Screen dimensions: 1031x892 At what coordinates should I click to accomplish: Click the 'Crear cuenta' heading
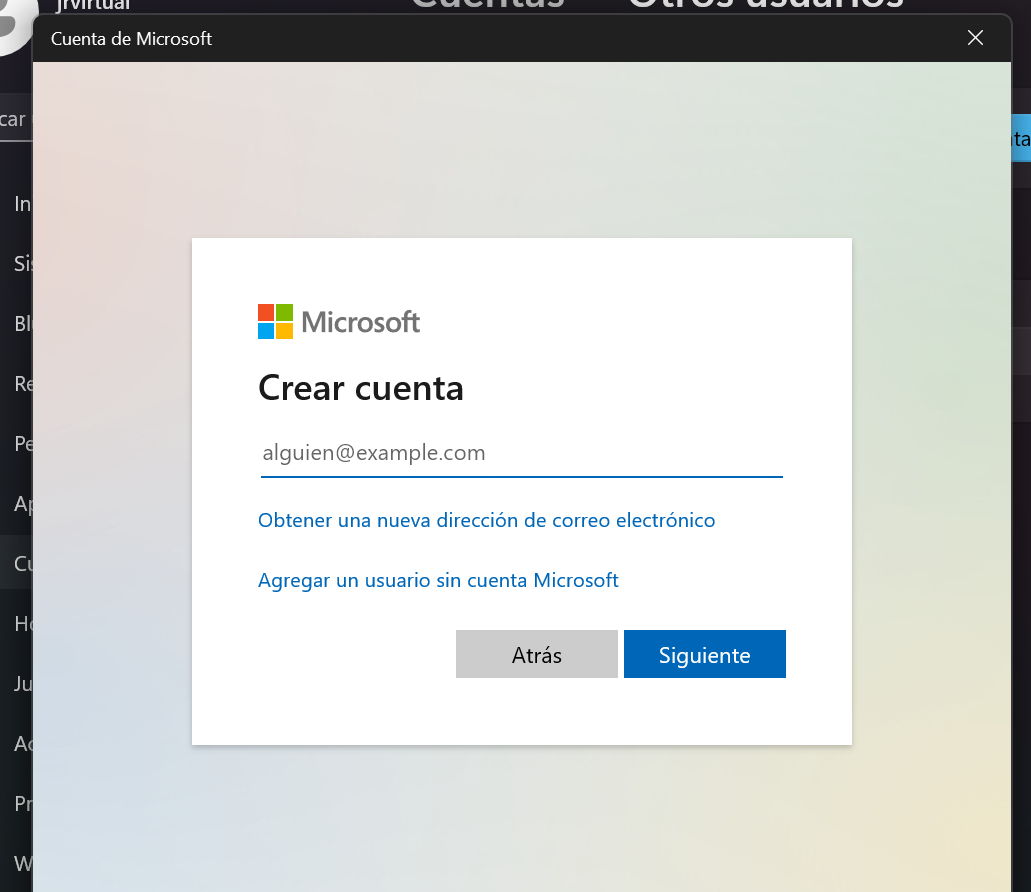tap(360, 388)
